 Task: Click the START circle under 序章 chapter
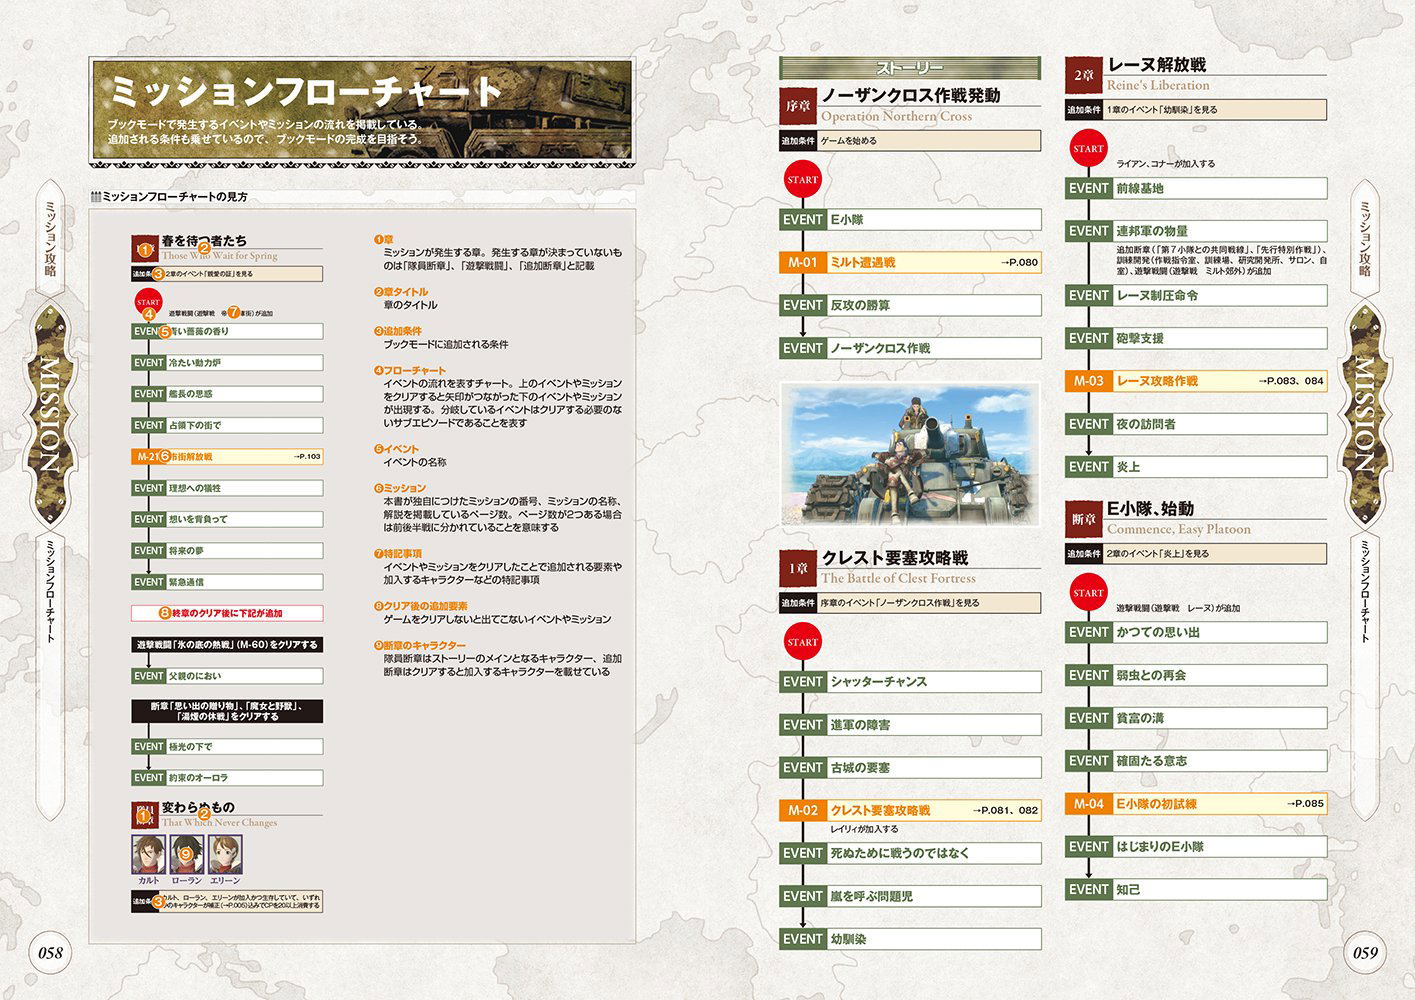point(802,180)
